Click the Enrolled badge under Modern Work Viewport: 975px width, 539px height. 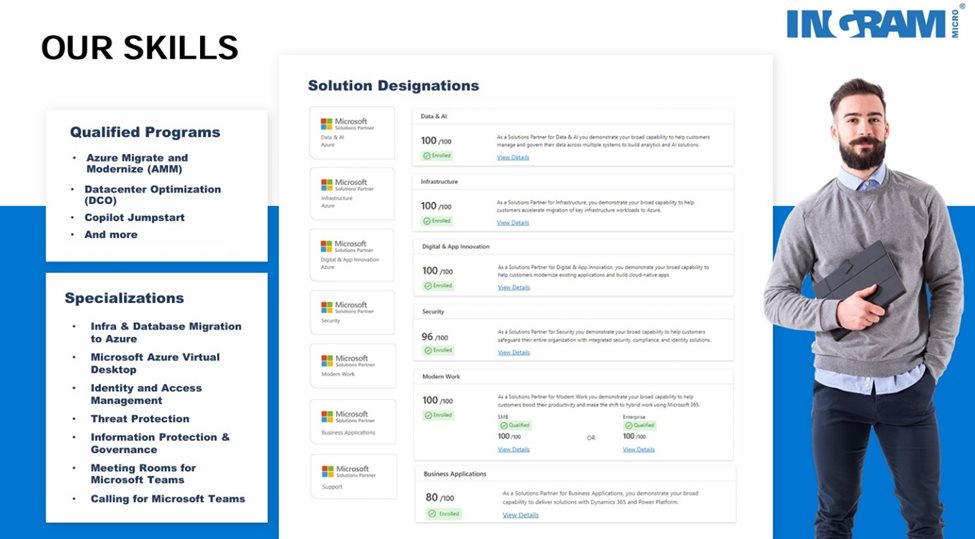point(438,415)
